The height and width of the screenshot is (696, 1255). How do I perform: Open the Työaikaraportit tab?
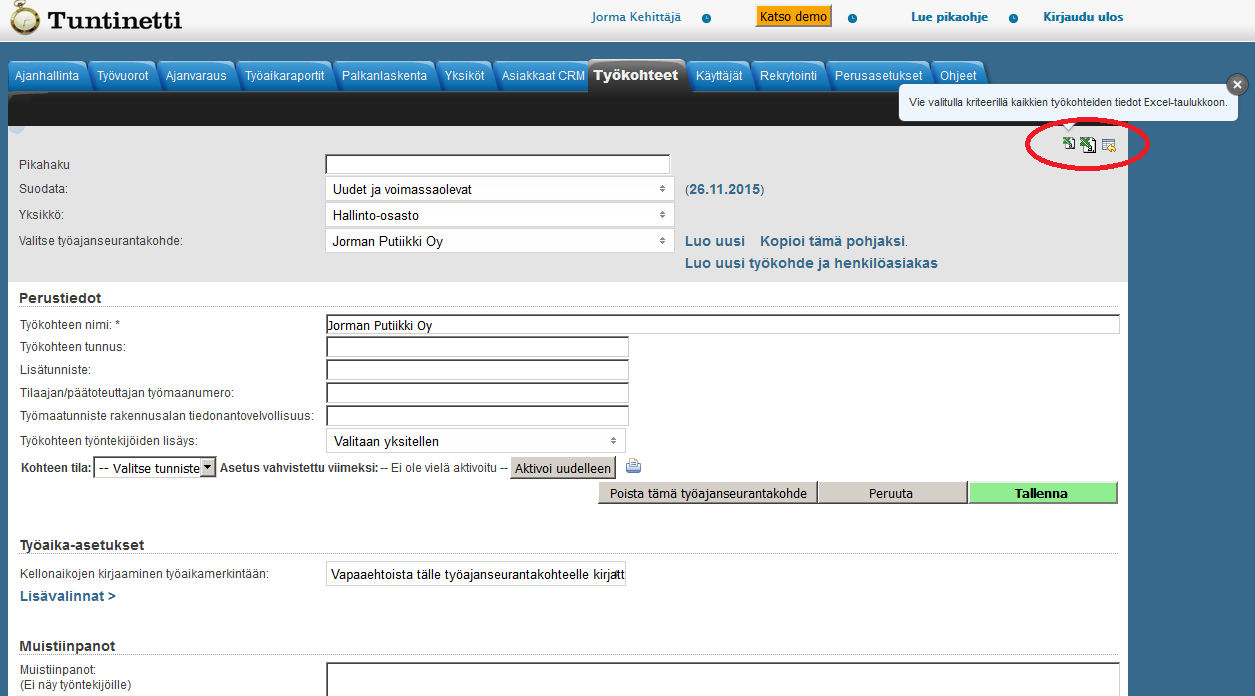284,76
